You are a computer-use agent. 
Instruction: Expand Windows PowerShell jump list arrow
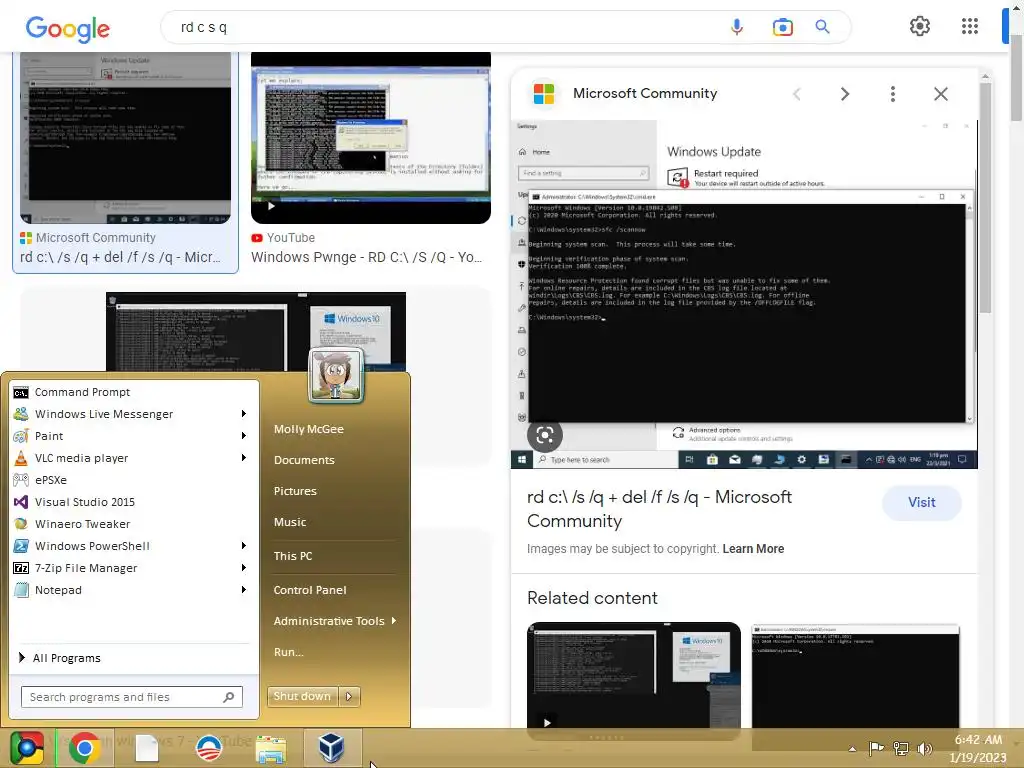click(244, 546)
